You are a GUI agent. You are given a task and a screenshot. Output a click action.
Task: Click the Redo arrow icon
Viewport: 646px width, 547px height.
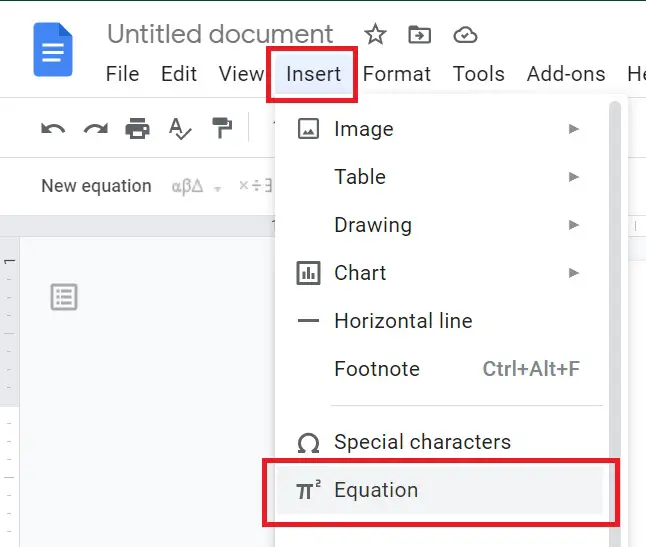[96, 129]
